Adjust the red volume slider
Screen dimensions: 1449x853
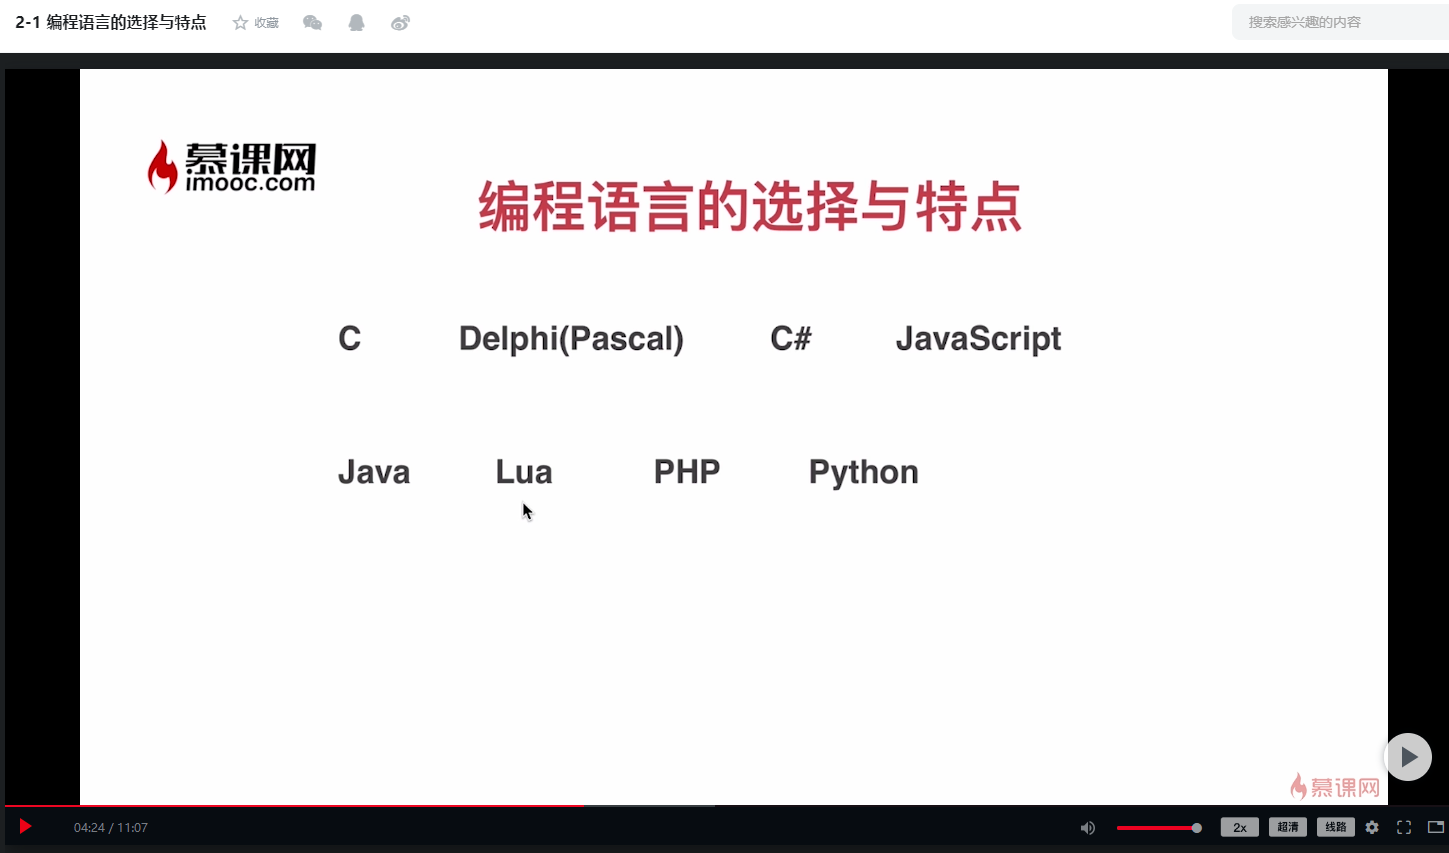(1159, 828)
